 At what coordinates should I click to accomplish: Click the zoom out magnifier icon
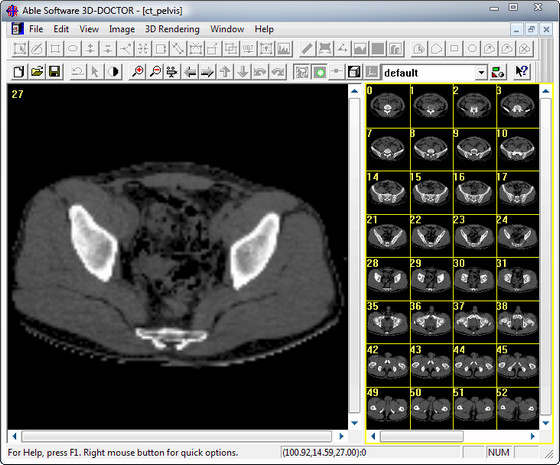pos(155,72)
